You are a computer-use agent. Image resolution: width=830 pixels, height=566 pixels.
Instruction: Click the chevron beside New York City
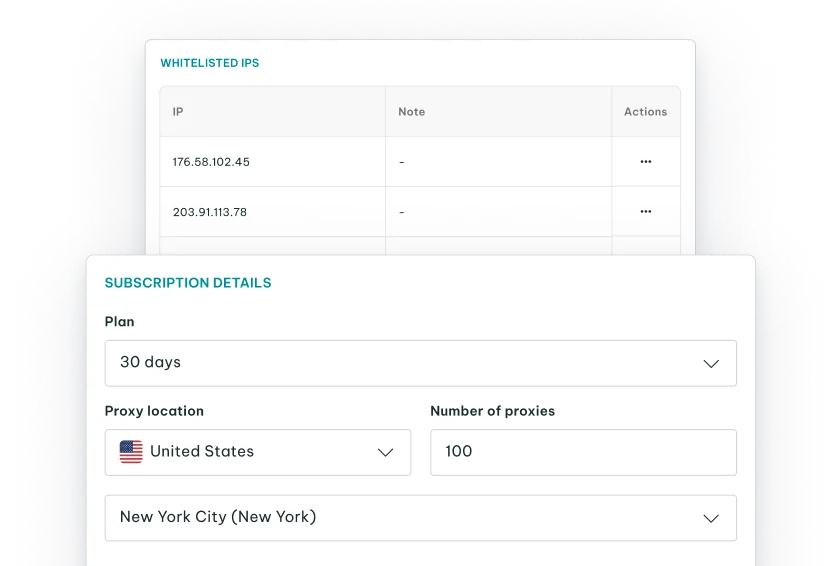pos(711,518)
